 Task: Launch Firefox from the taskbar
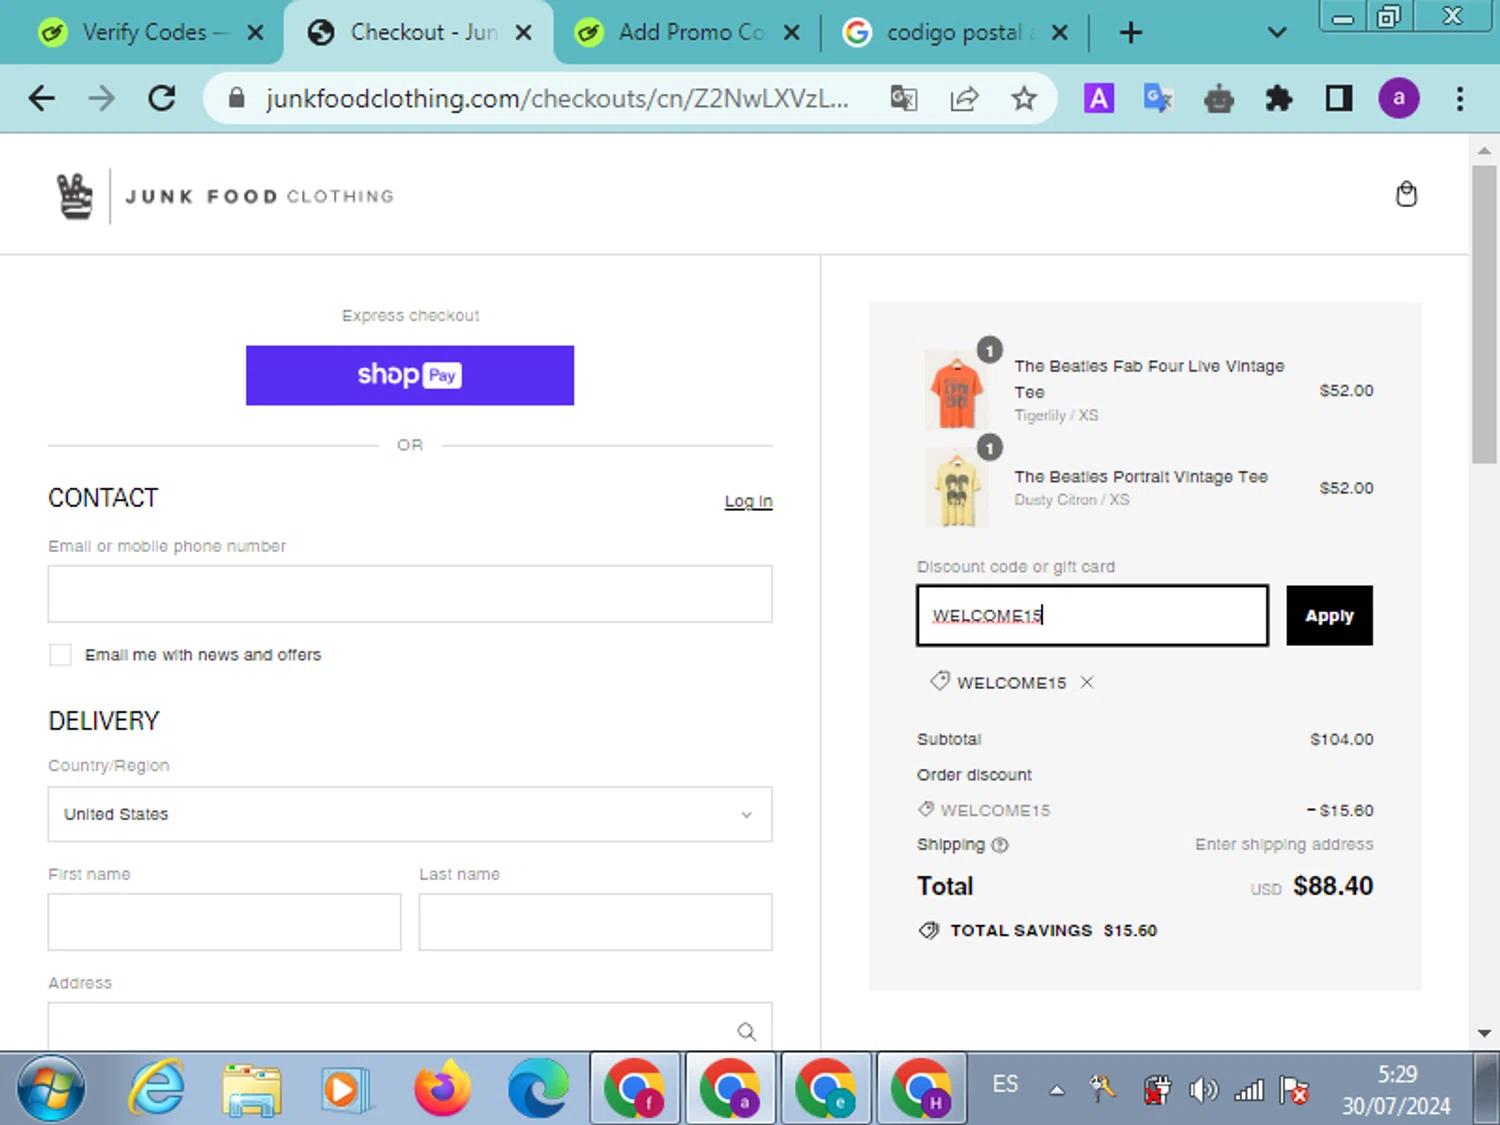(442, 1088)
